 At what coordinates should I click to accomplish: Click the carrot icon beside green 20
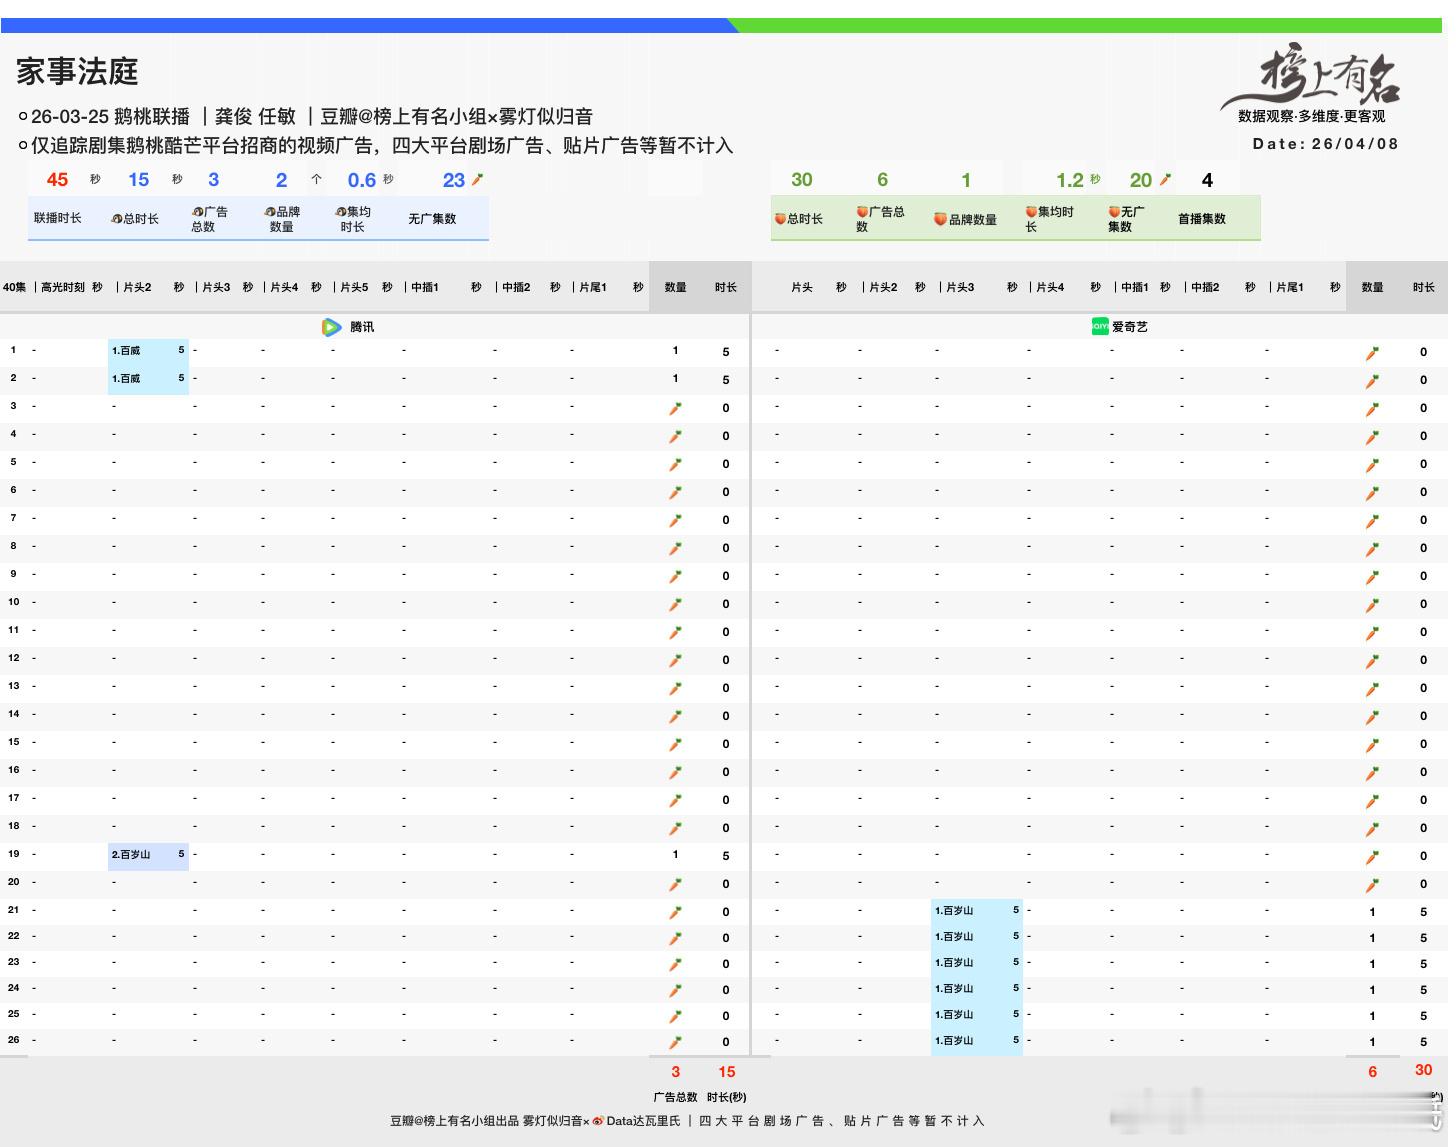click(x=1165, y=180)
